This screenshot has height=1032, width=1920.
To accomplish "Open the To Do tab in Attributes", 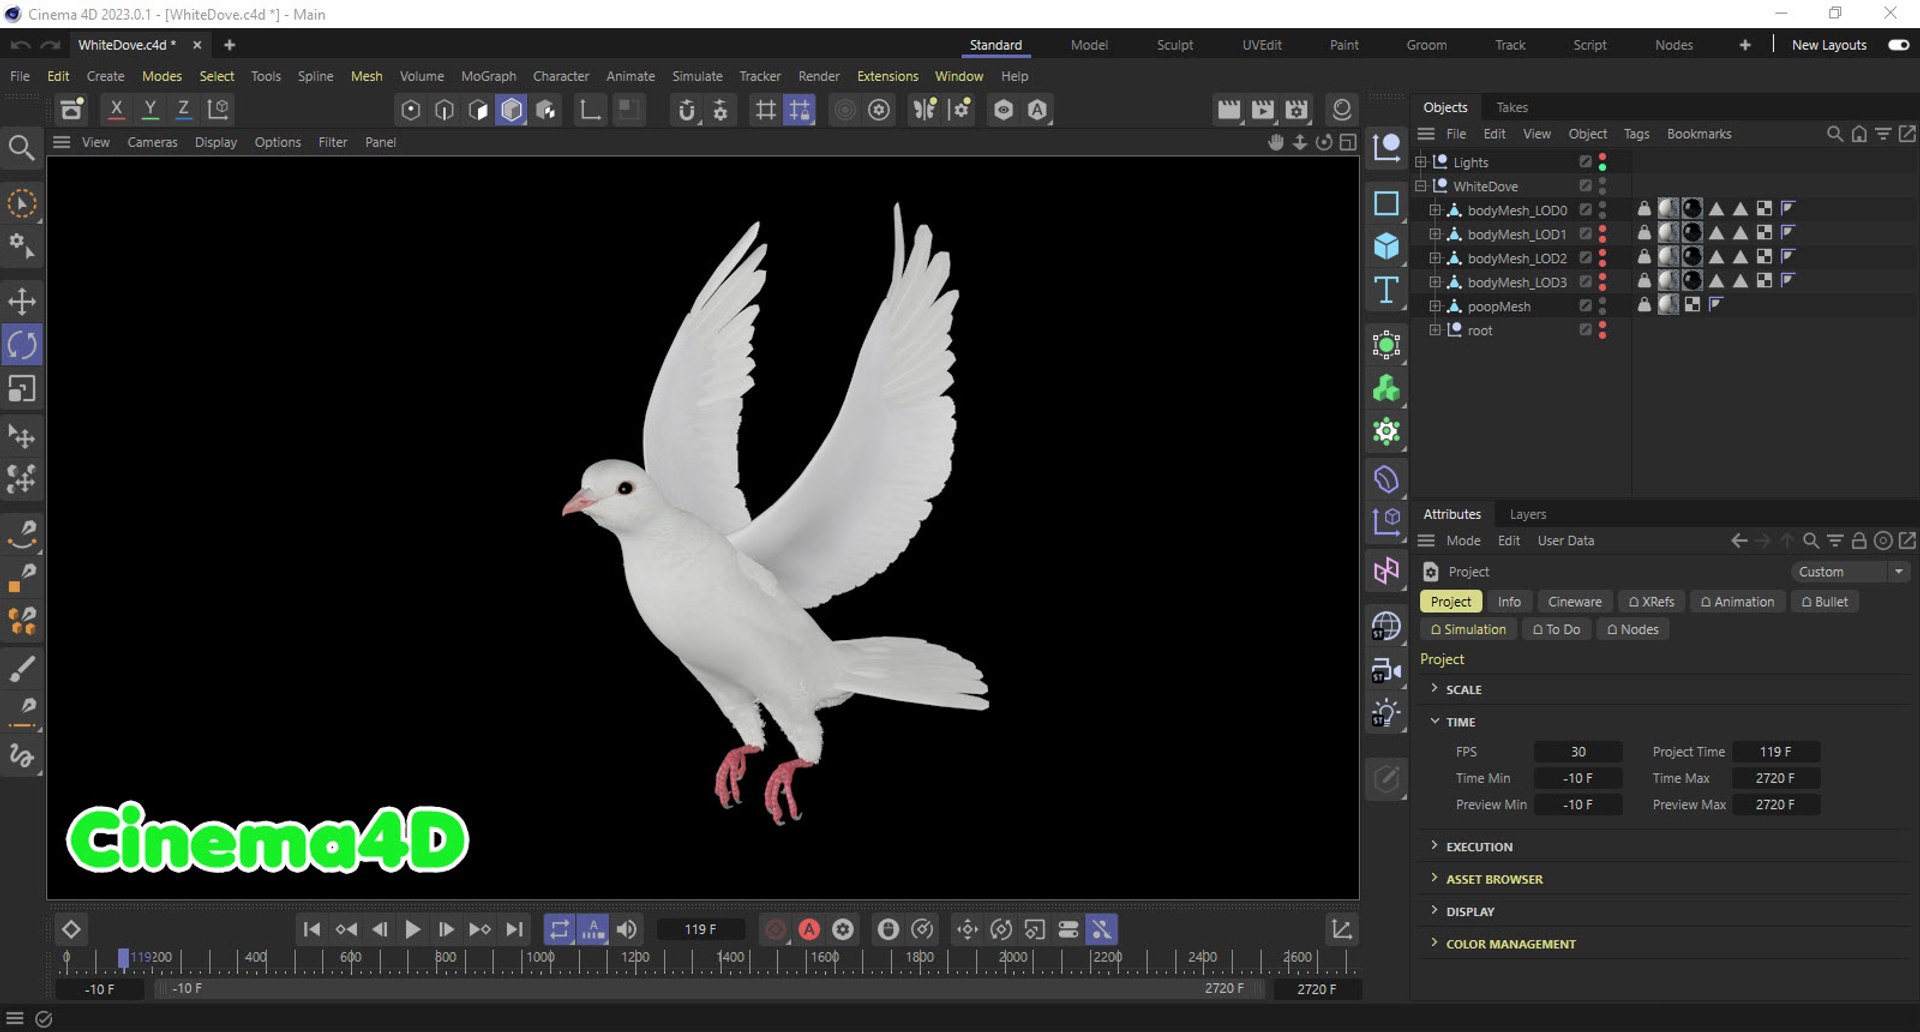I will pos(1556,629).
